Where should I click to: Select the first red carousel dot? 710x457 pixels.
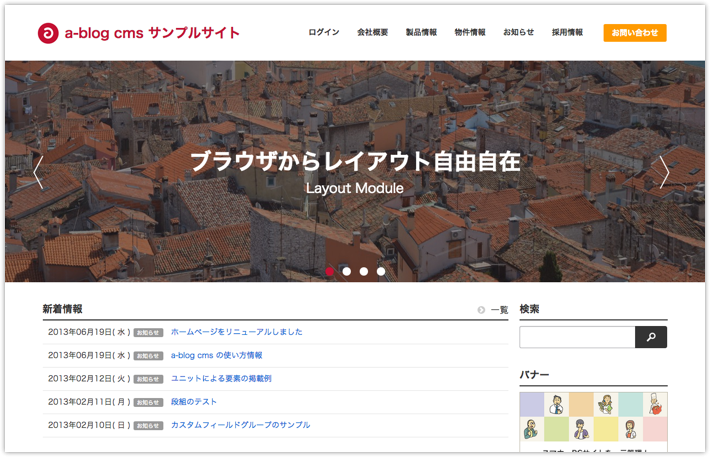pyautogui.click(x=330, y=271)
